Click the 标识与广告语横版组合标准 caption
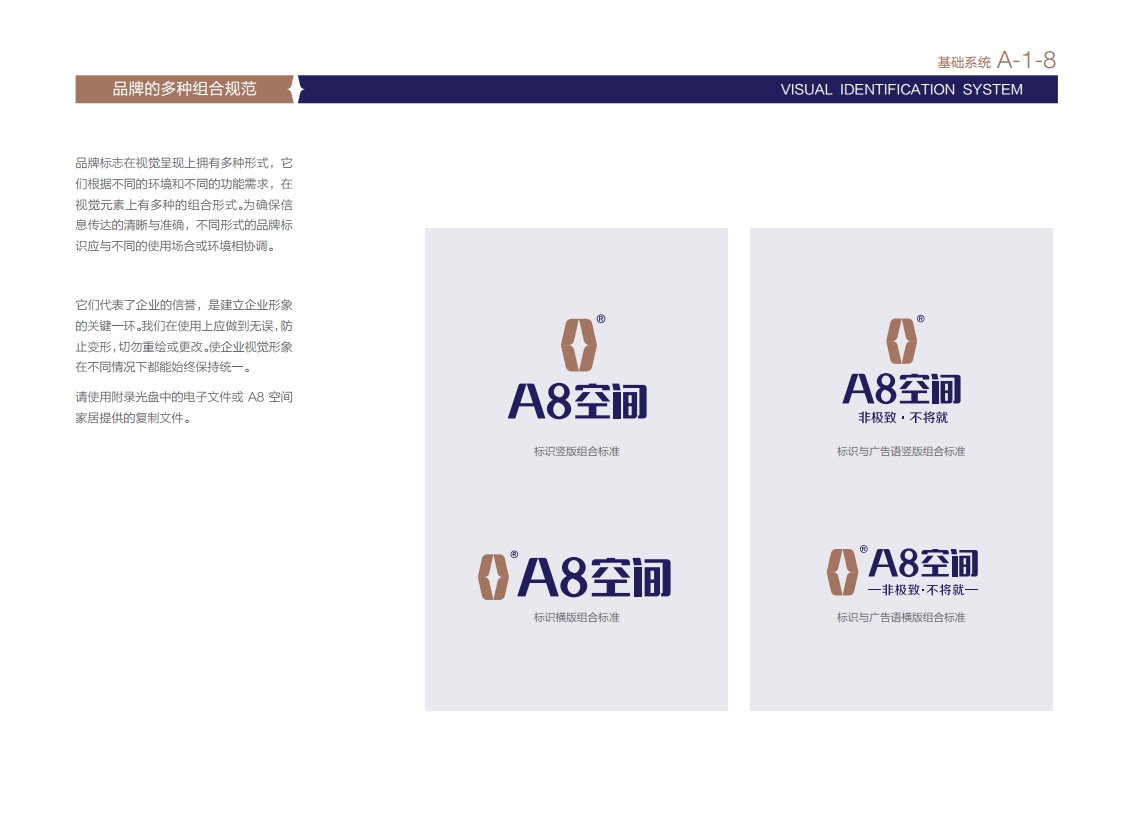The height and width of the screenshot is (831, 1134). point(901,618)
